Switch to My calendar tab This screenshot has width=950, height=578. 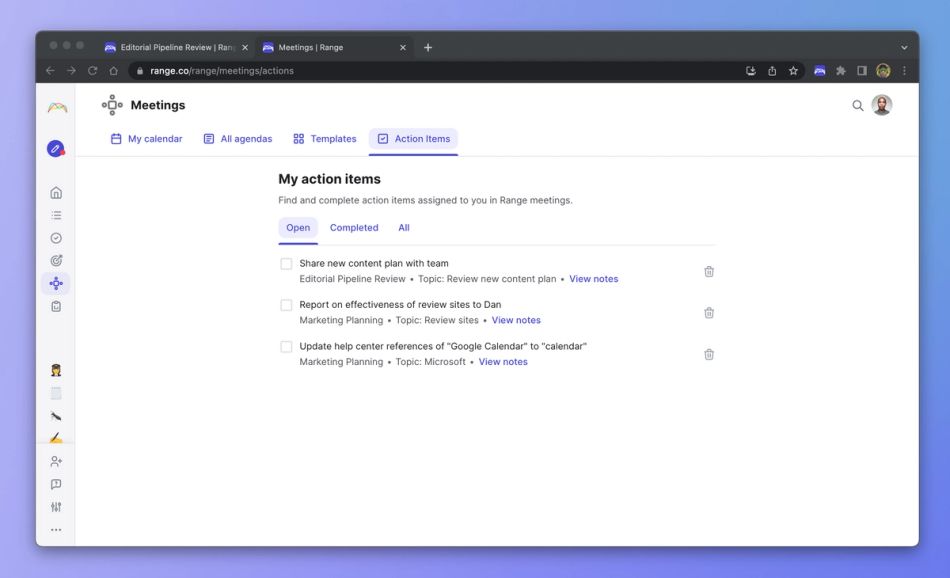click(x=146, y=139)
